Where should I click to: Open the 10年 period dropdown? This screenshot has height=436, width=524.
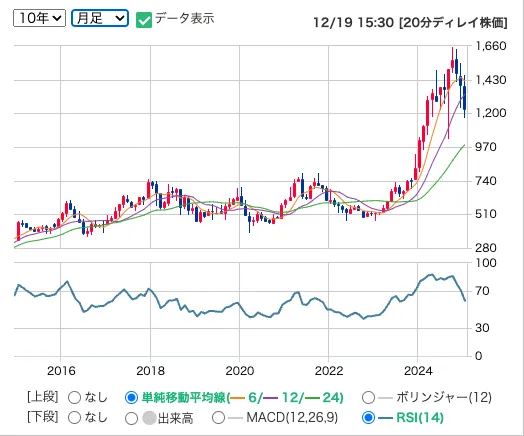39,18
